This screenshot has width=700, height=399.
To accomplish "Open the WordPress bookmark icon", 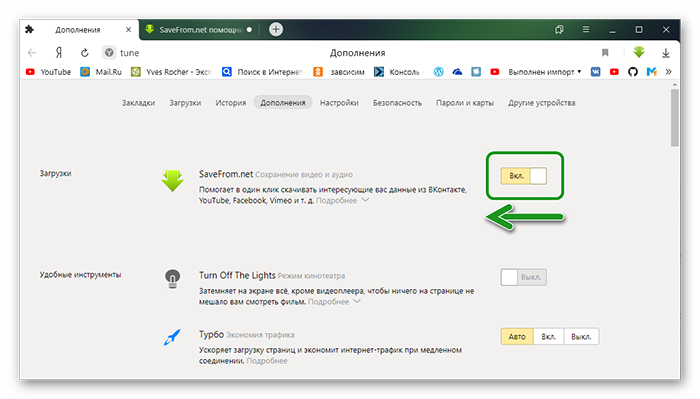I will coord(438,72).
